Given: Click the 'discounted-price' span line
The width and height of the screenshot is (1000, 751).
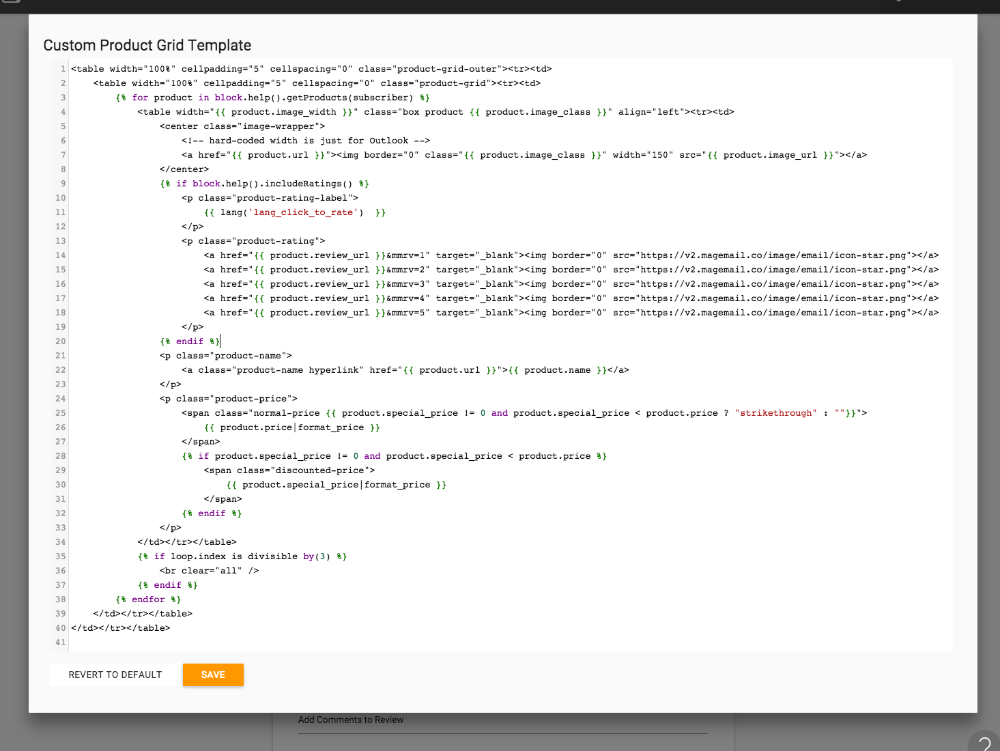Looking at the screenshot, I should (289, 470).
